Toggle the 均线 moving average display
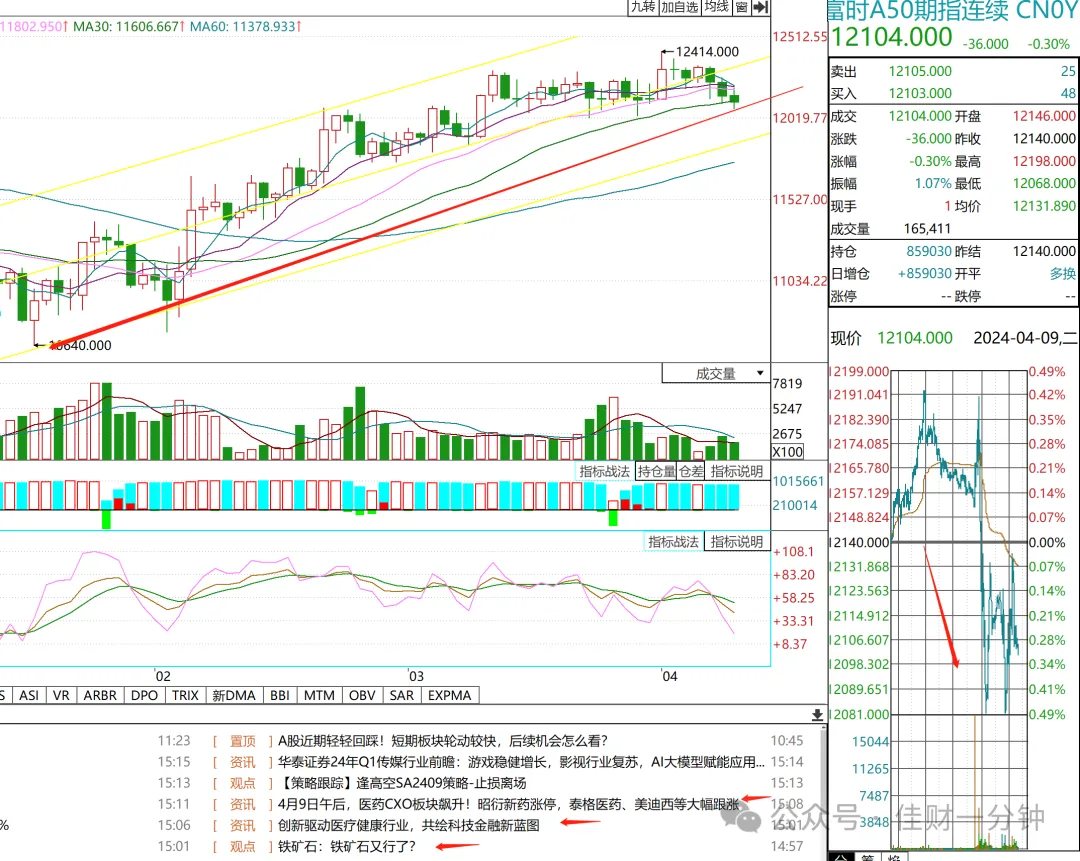Screen dimensions: 1080x861 click(x=716, y=7)
